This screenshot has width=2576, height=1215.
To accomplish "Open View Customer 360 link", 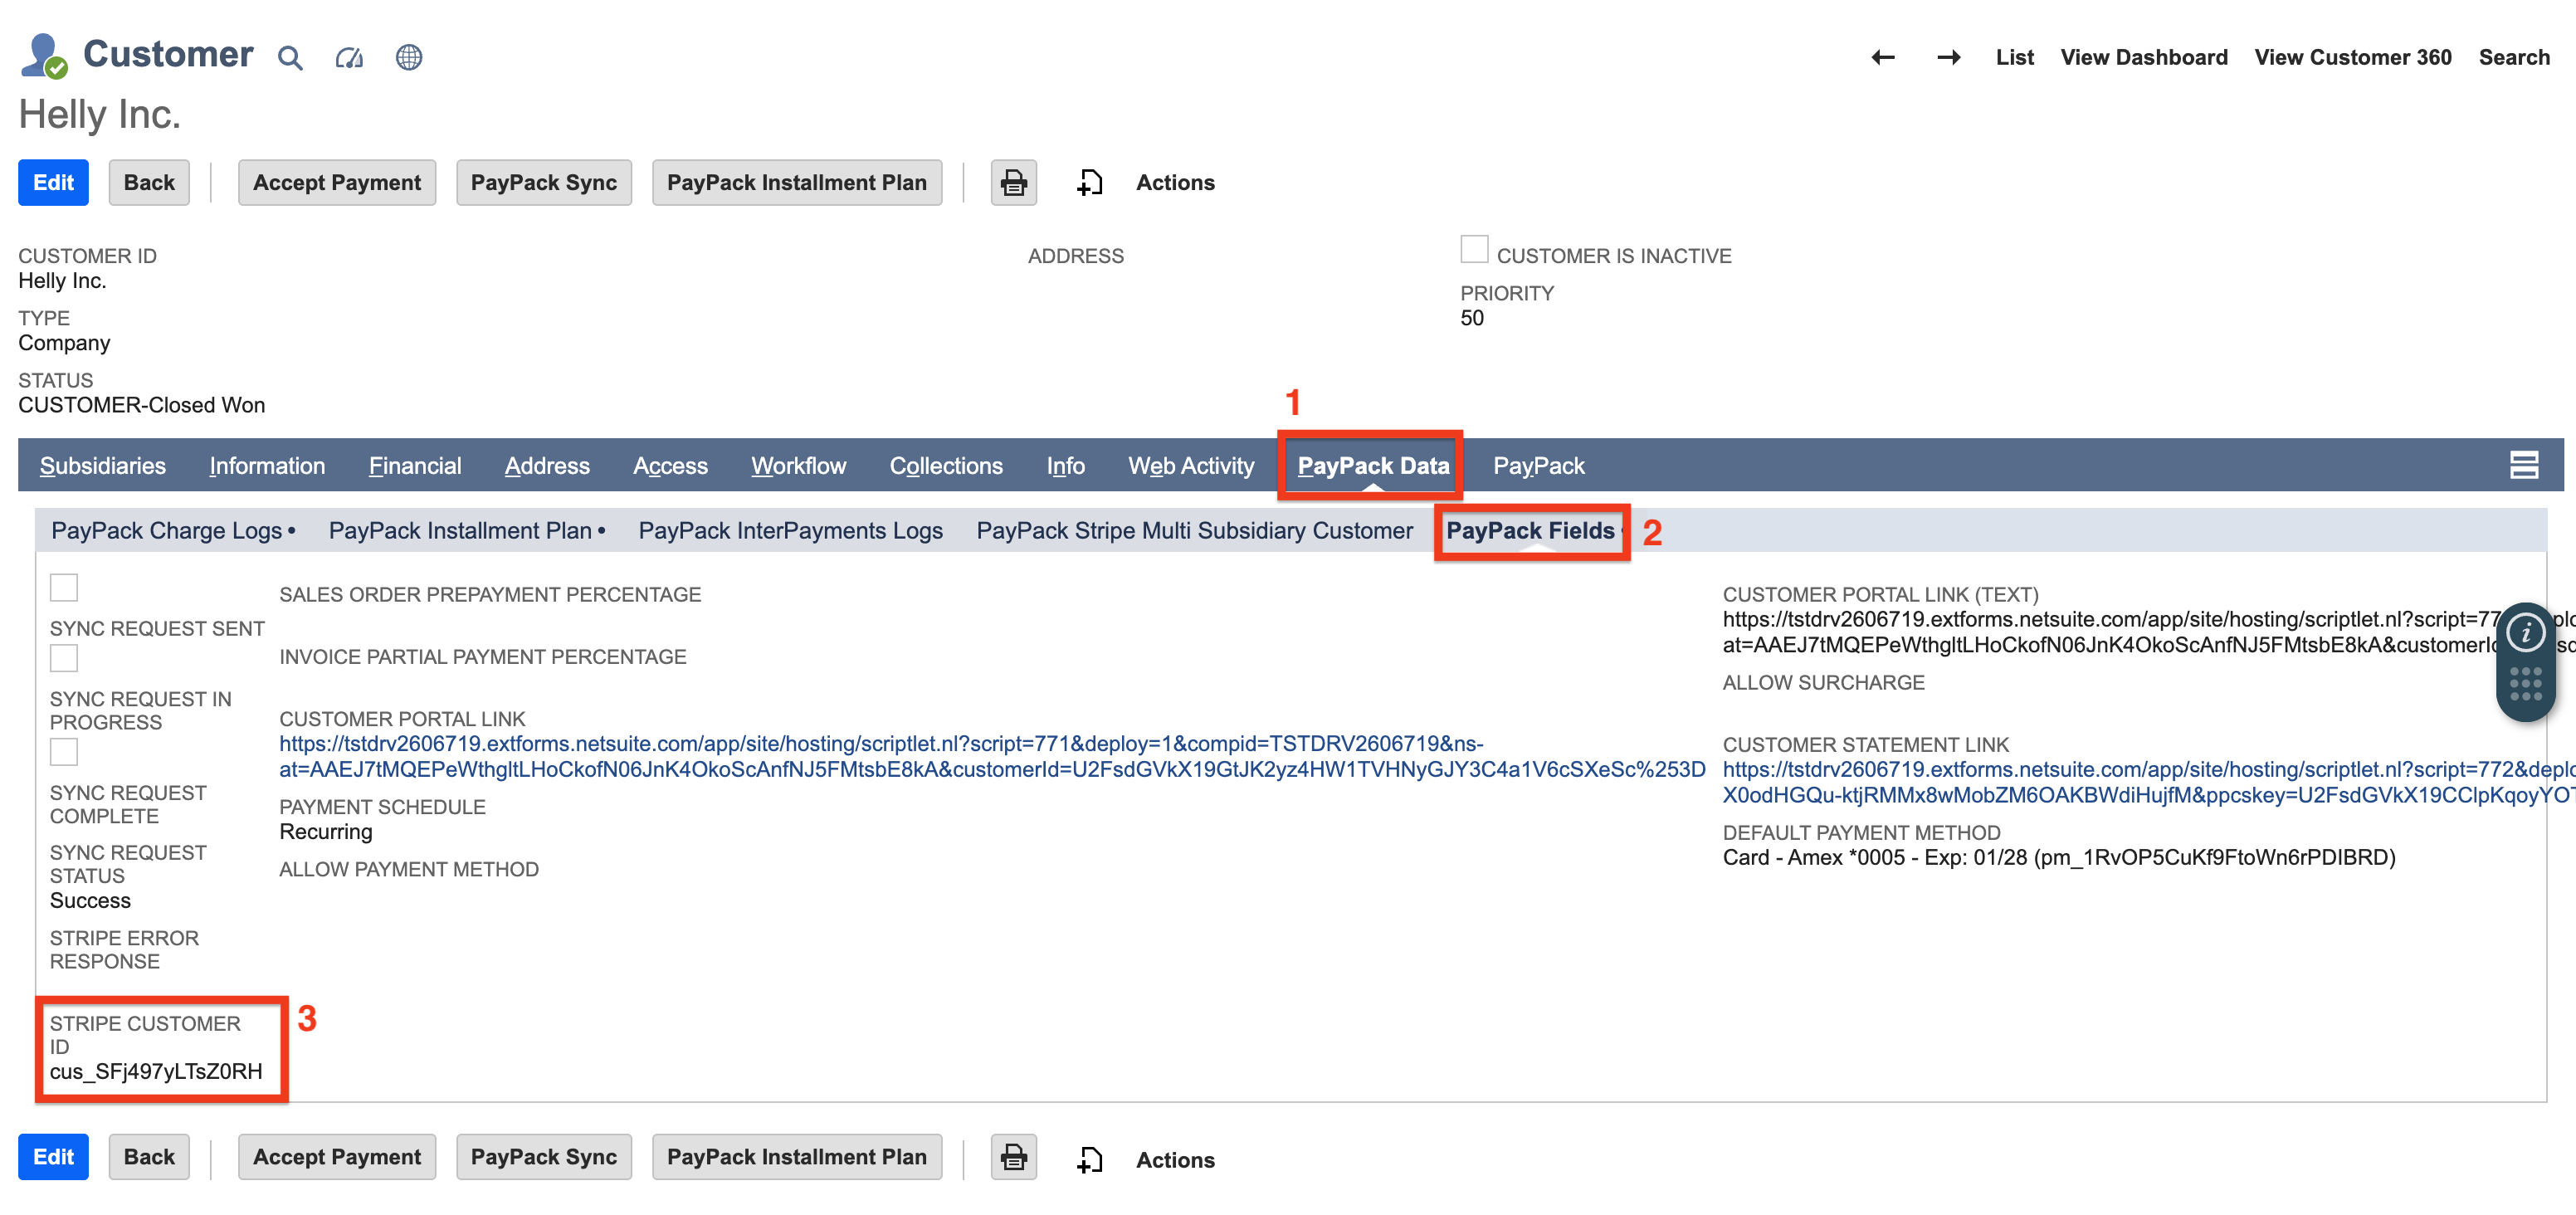I will pyautogui.click(x=2352, y=57).
